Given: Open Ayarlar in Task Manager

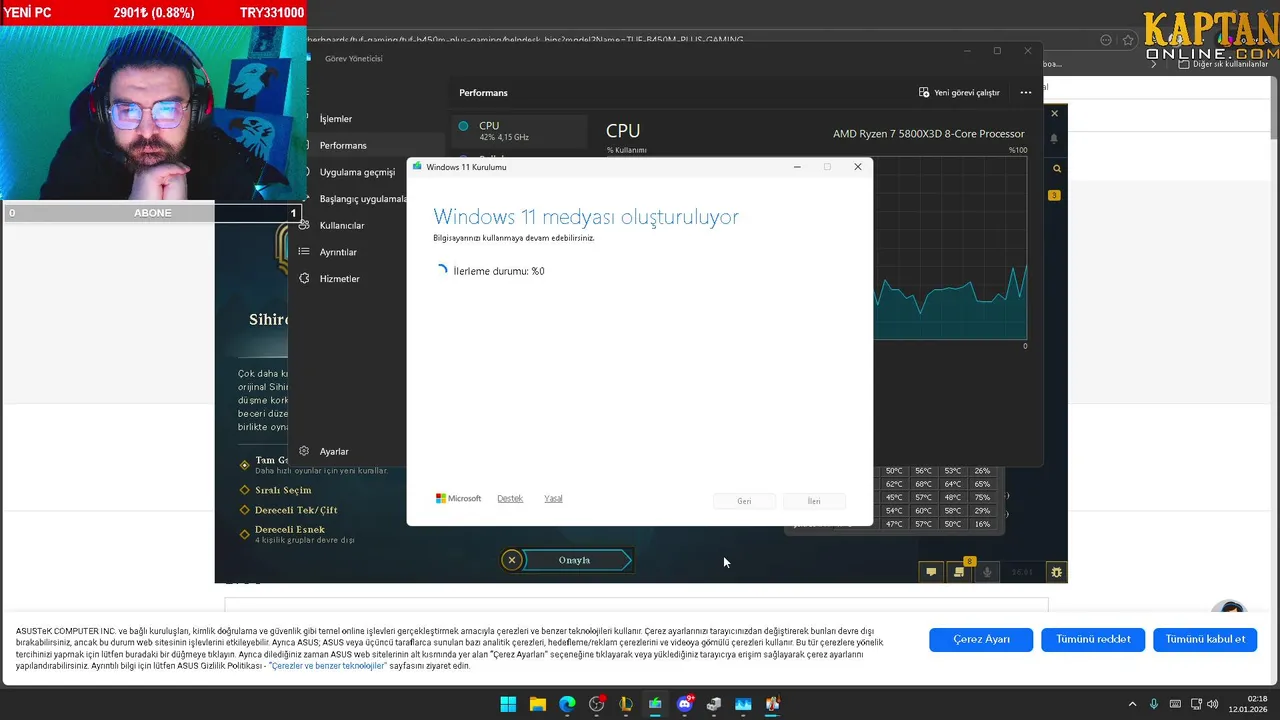Looking at the screenshot, I should (x=334, y=452).
